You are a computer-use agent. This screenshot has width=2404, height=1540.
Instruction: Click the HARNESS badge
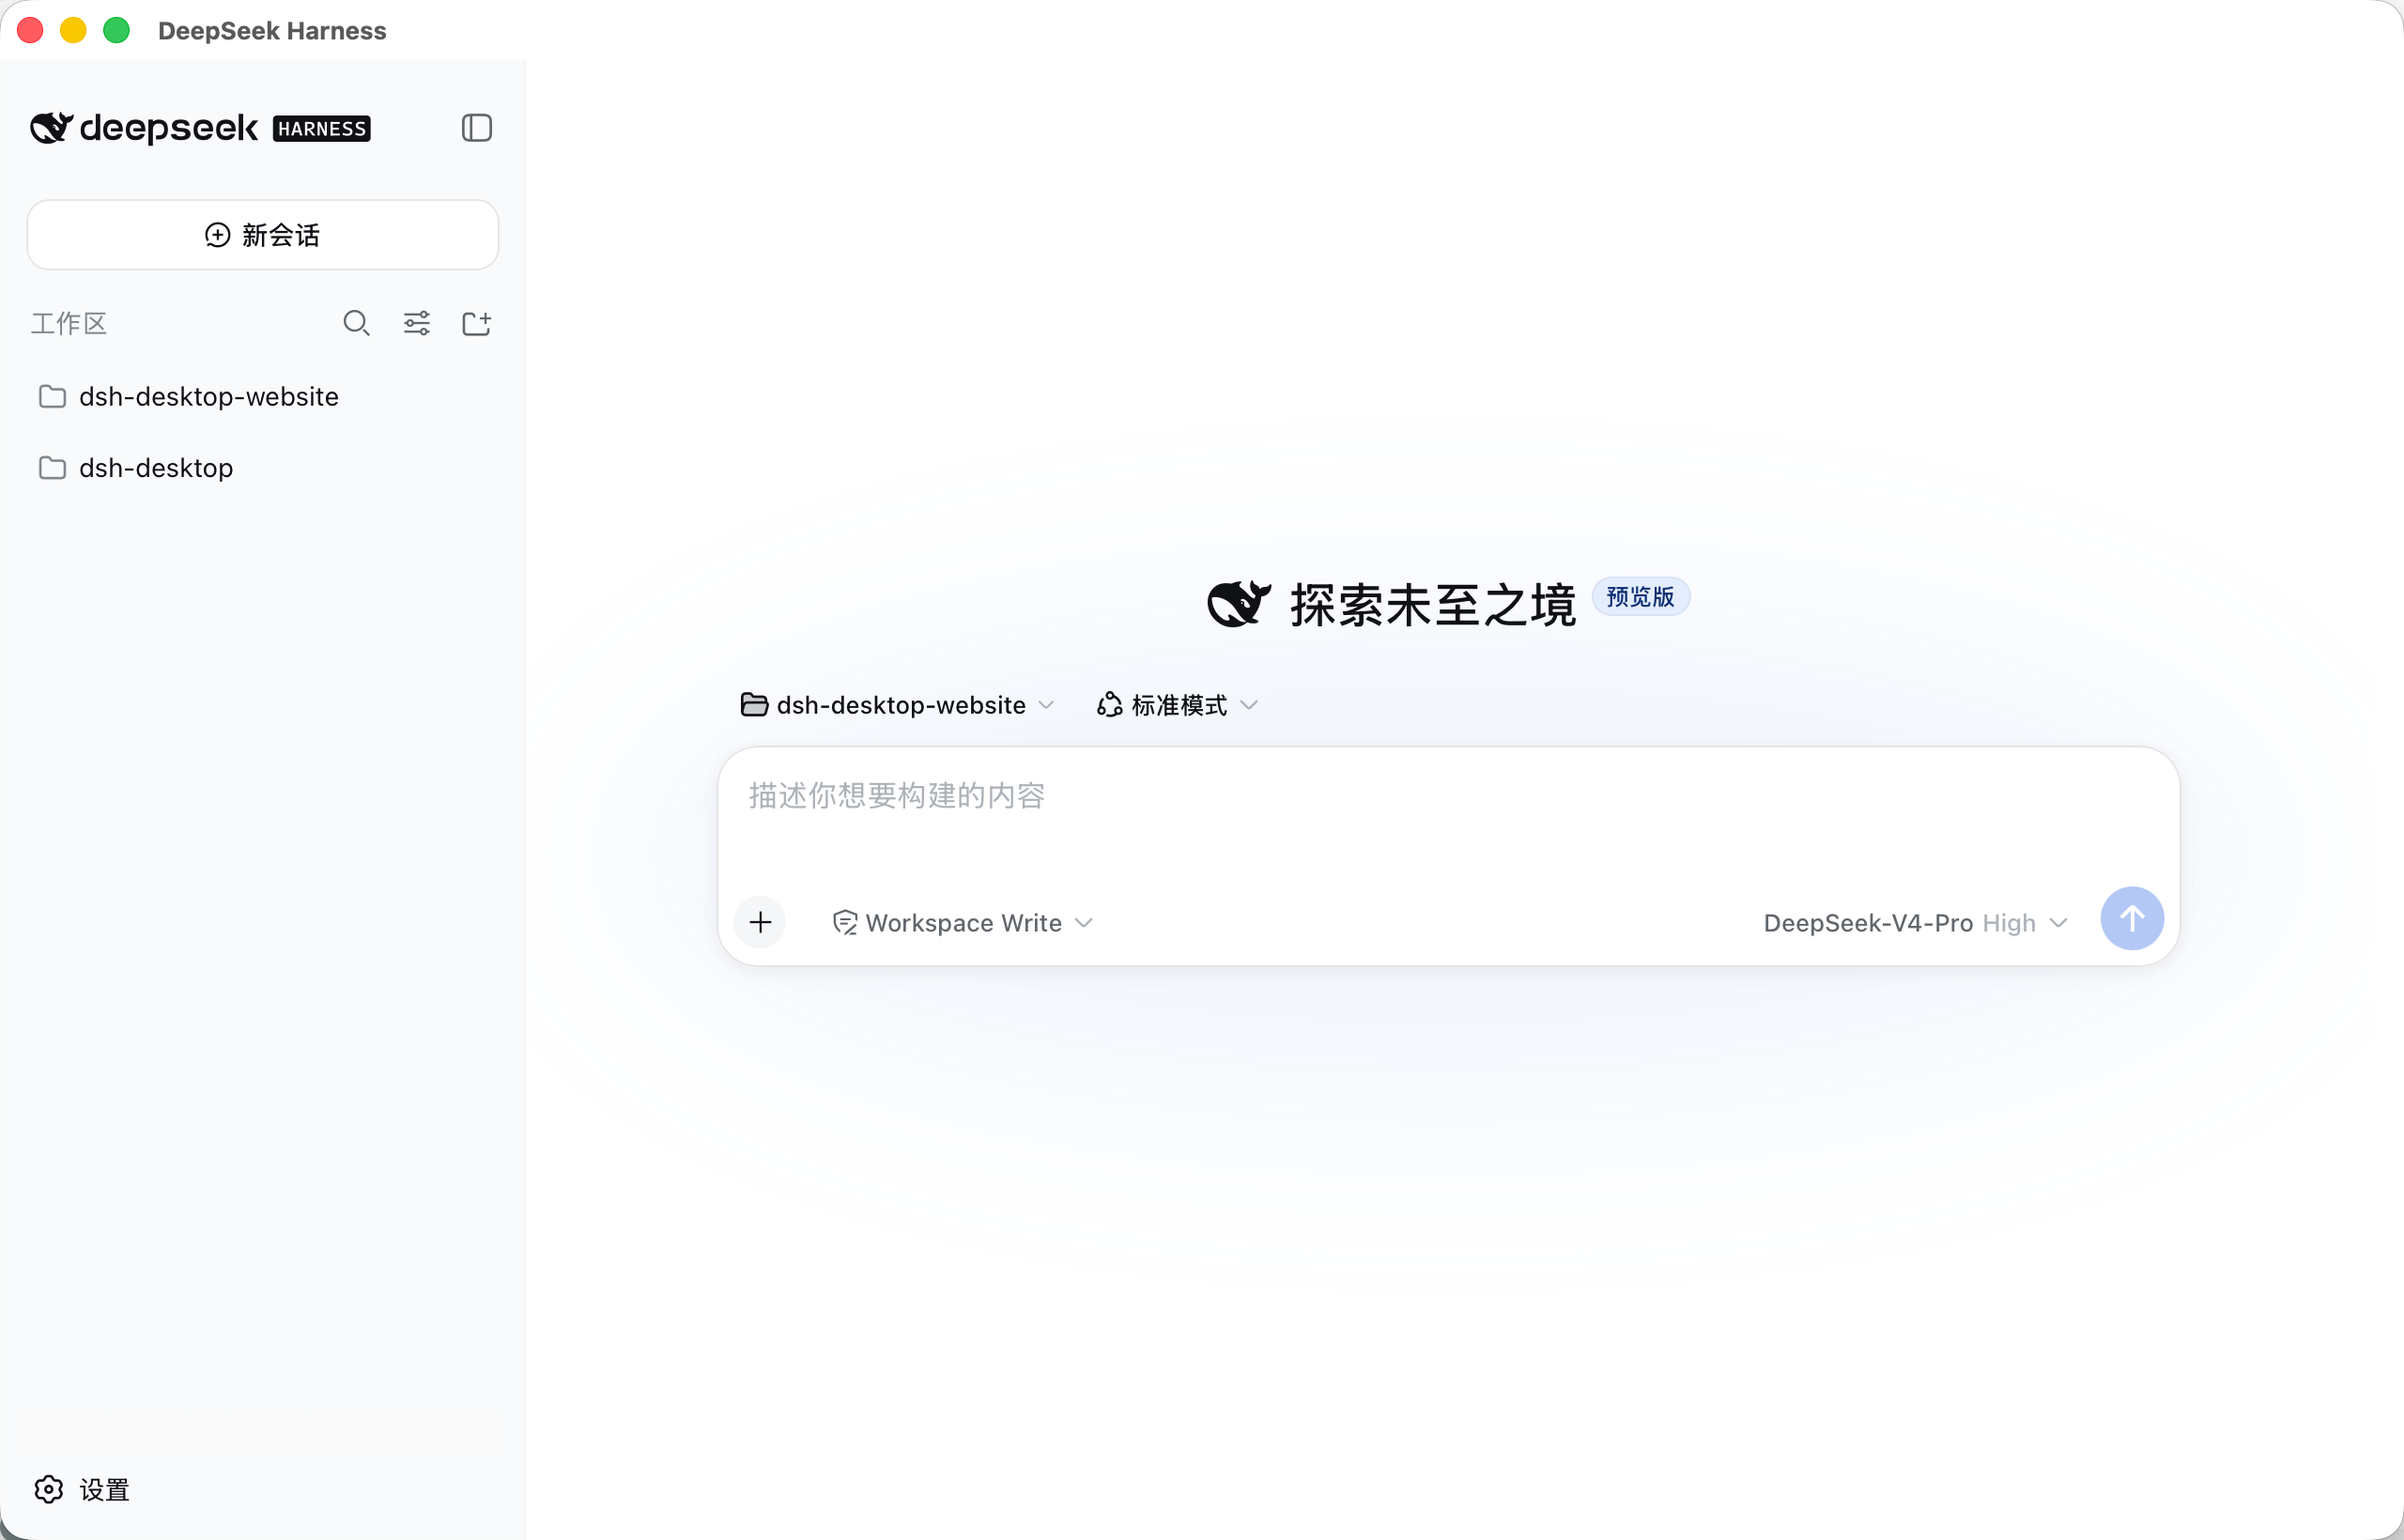coord(322,129)
